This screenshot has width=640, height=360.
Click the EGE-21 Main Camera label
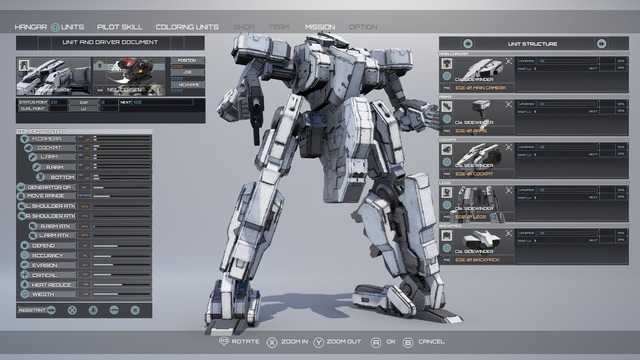click(x=480, y=88)
